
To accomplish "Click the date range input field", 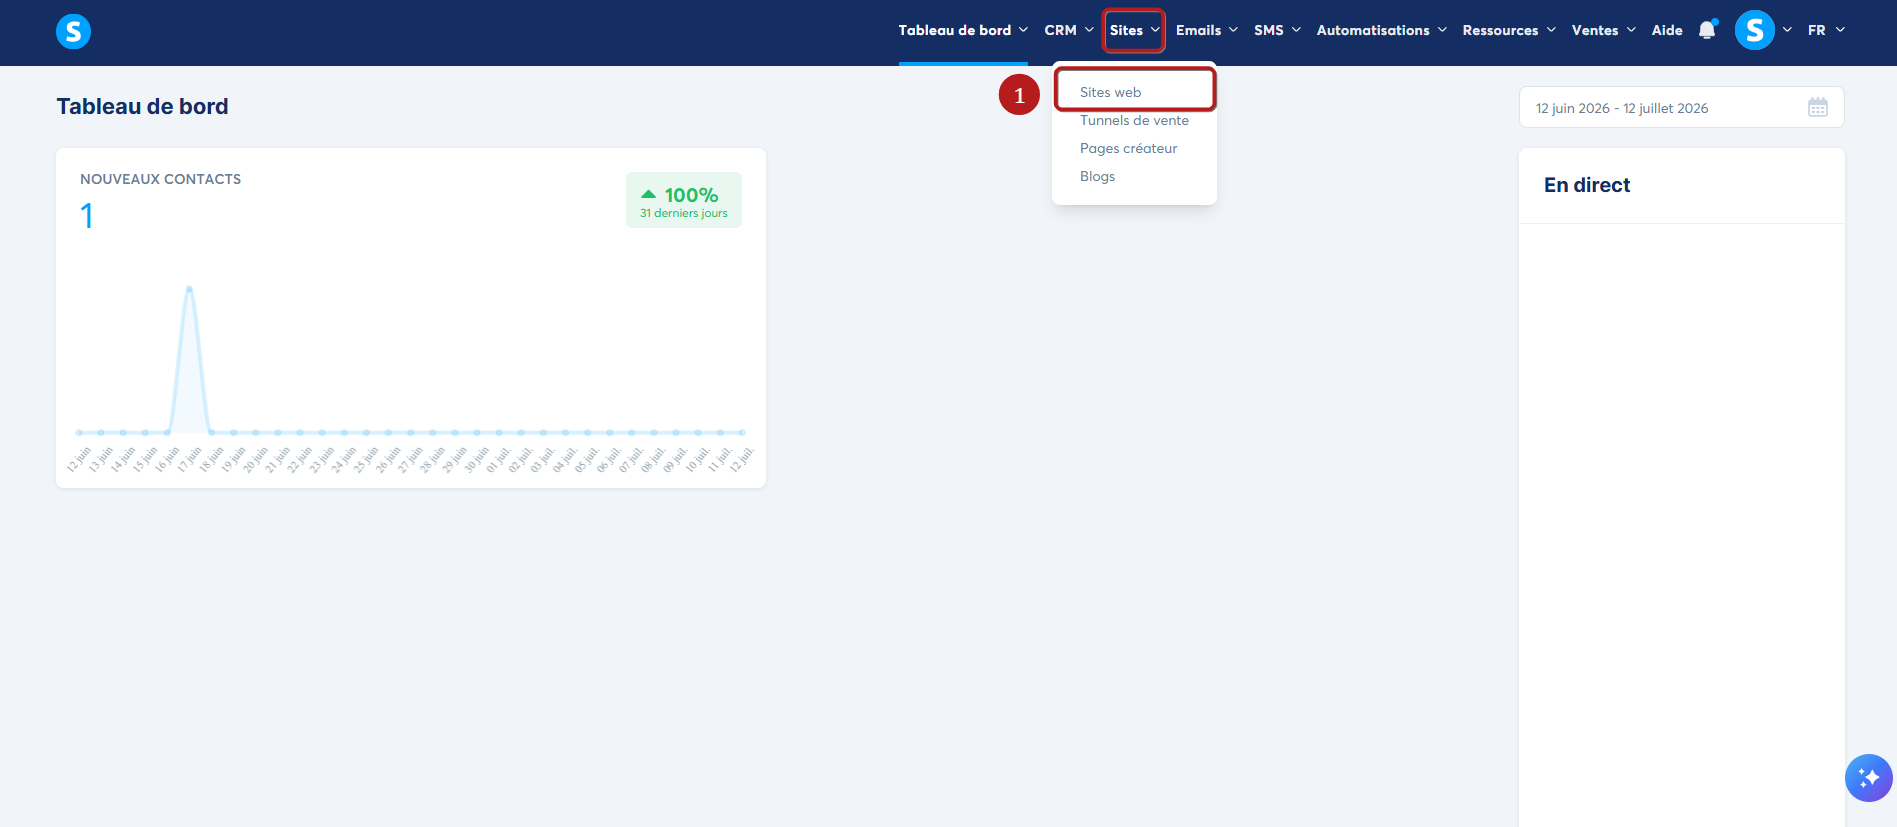I will tap(1681, 108).
